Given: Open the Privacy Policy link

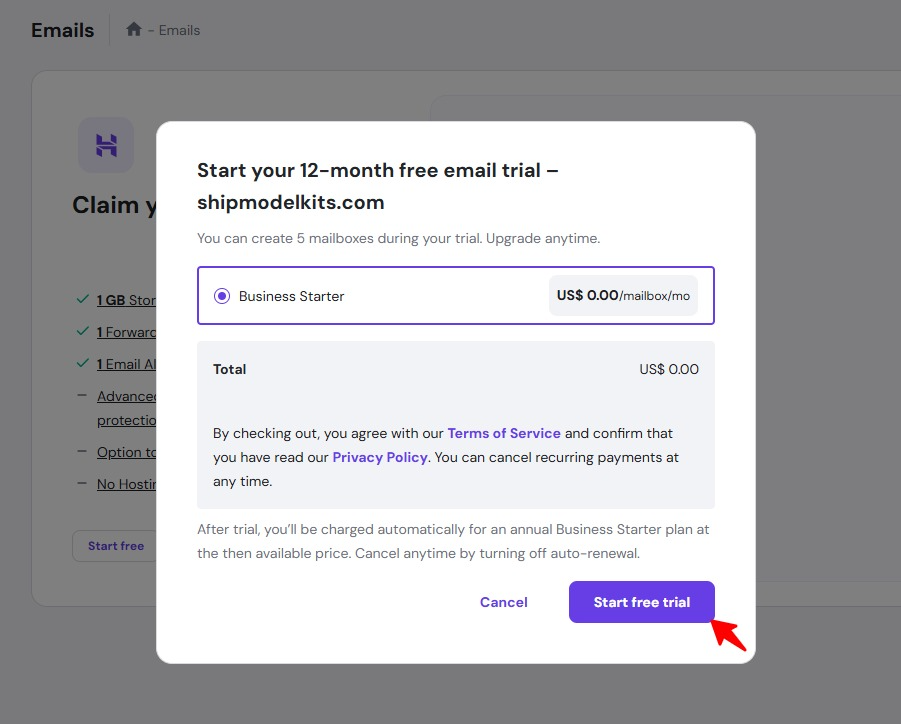Looking at the screenshot, I should tap(380, 457).
